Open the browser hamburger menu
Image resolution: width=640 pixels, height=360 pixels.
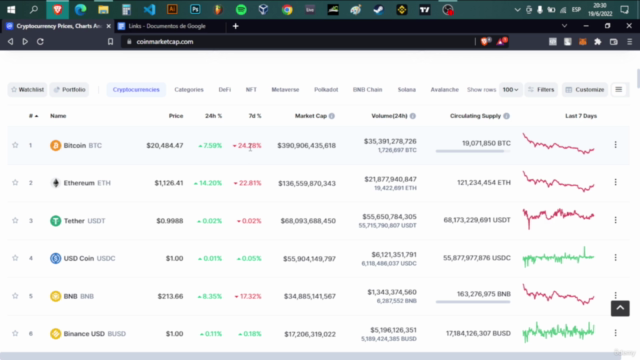point(629,42)
